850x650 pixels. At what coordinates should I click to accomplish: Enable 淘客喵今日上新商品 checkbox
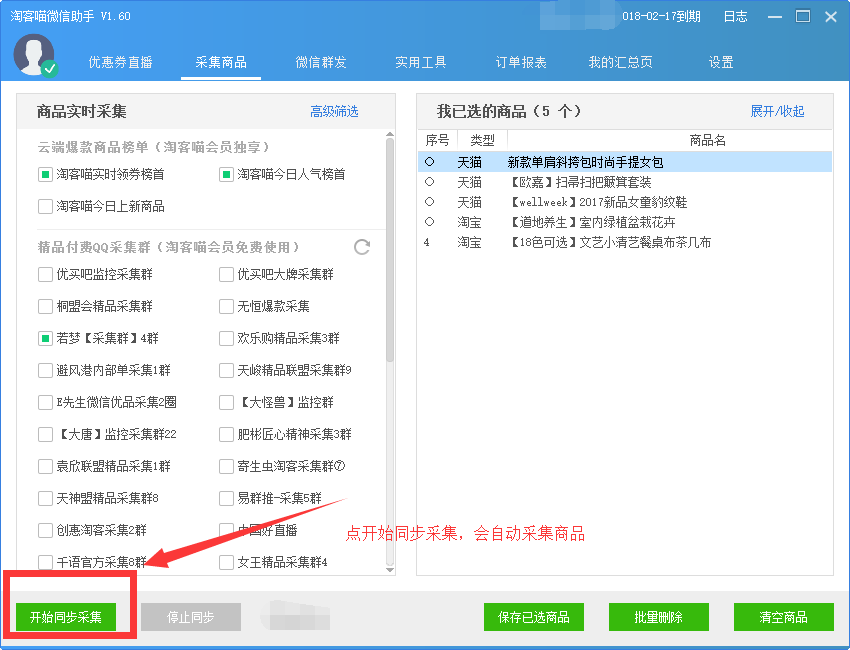click(x=45, y=207)
